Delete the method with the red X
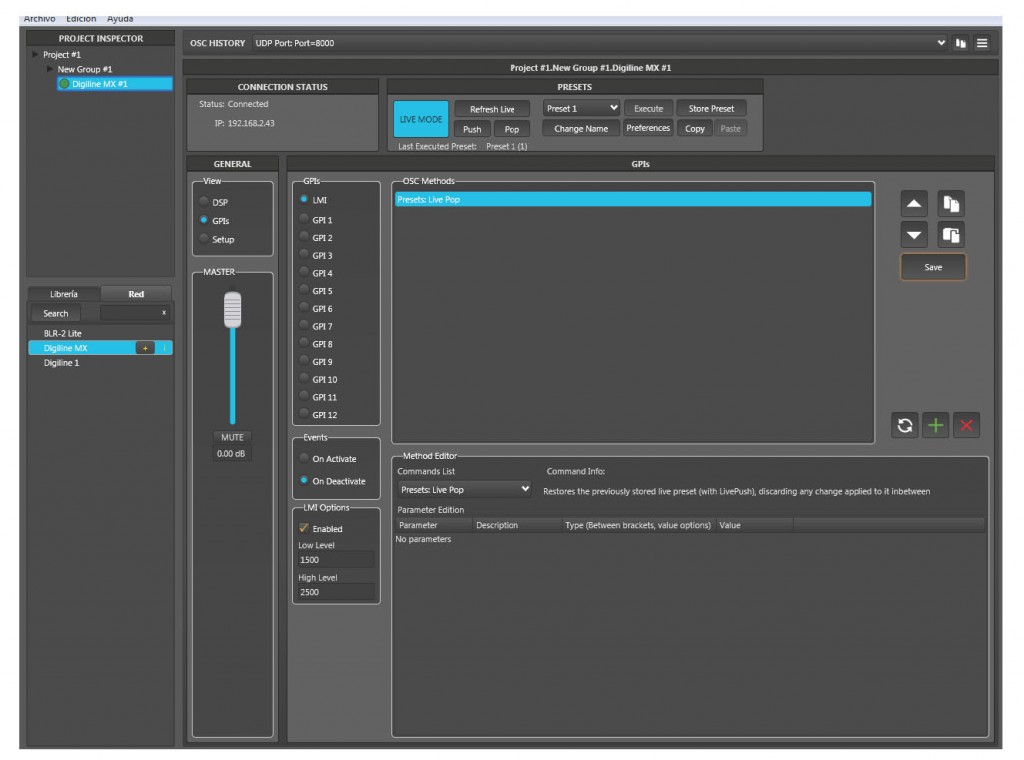 pos(966,425)
